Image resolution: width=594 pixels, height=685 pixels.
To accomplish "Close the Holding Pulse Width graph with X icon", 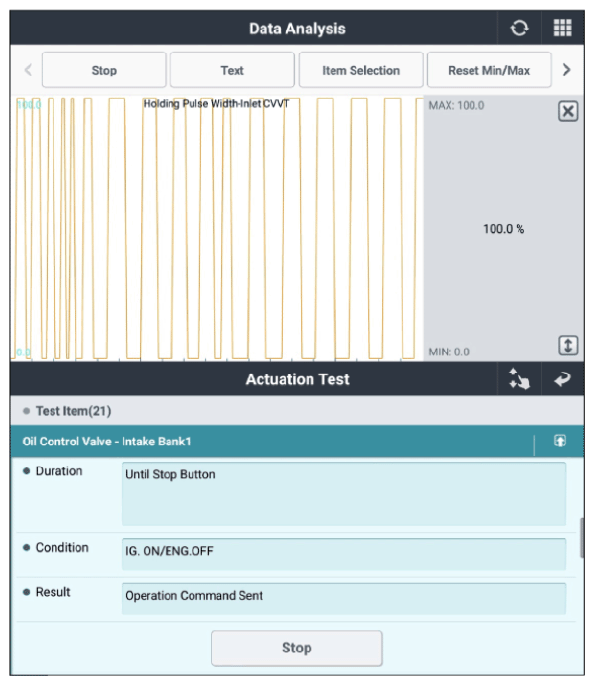I will pos(568,111).
